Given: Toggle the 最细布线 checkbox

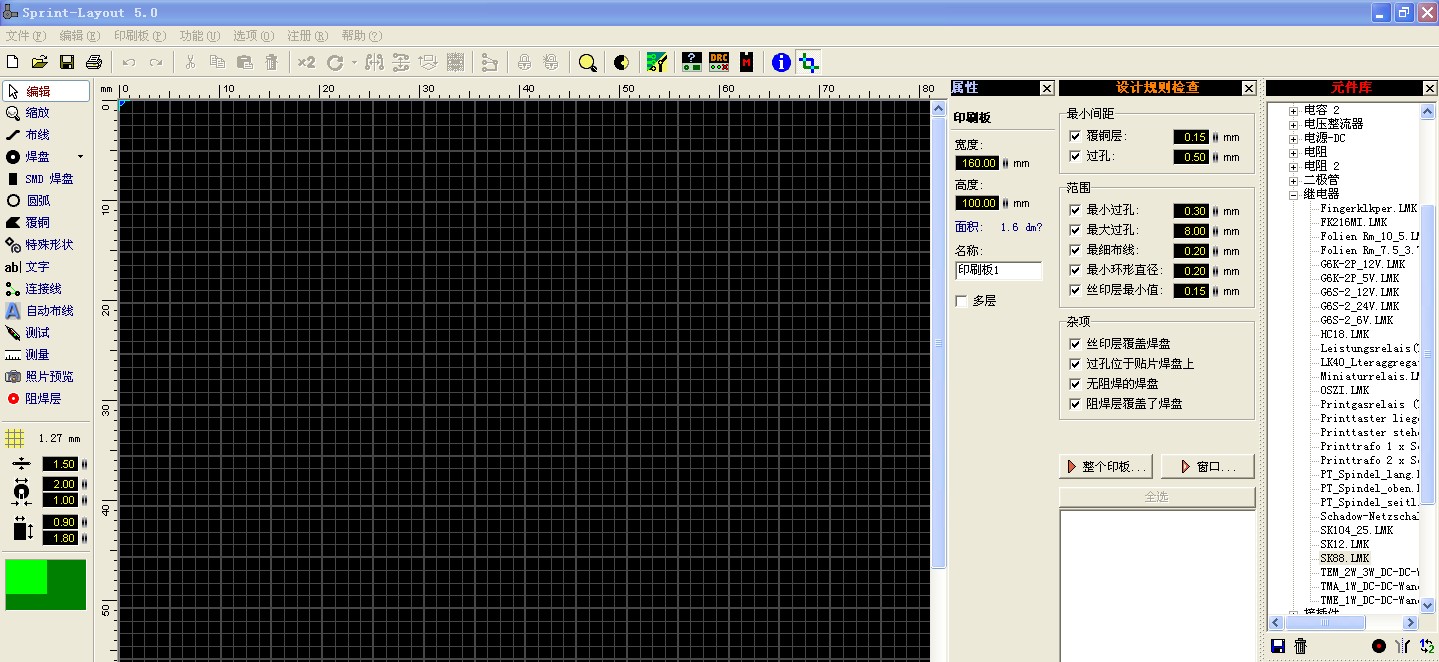Looking at the screenshot, I should pos(1075,250).
